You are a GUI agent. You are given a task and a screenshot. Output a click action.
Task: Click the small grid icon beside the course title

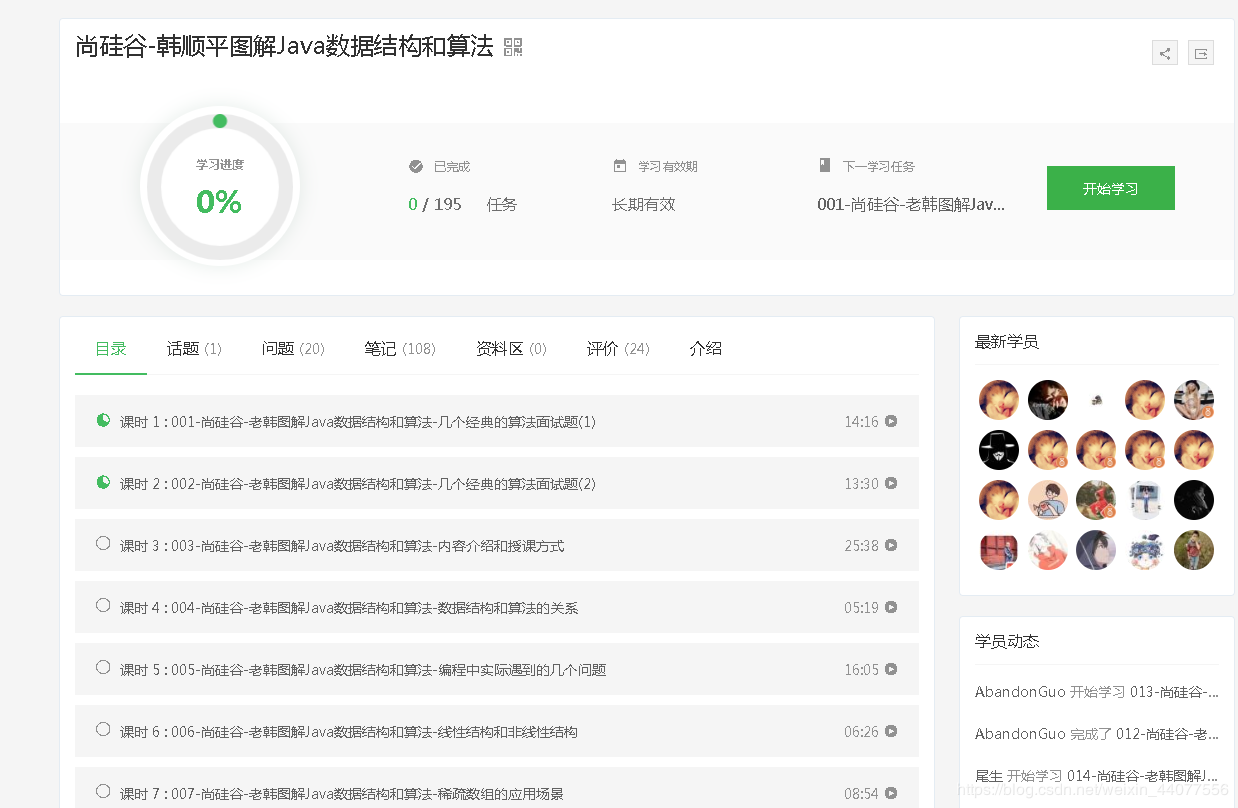click(x=512, y=46)
